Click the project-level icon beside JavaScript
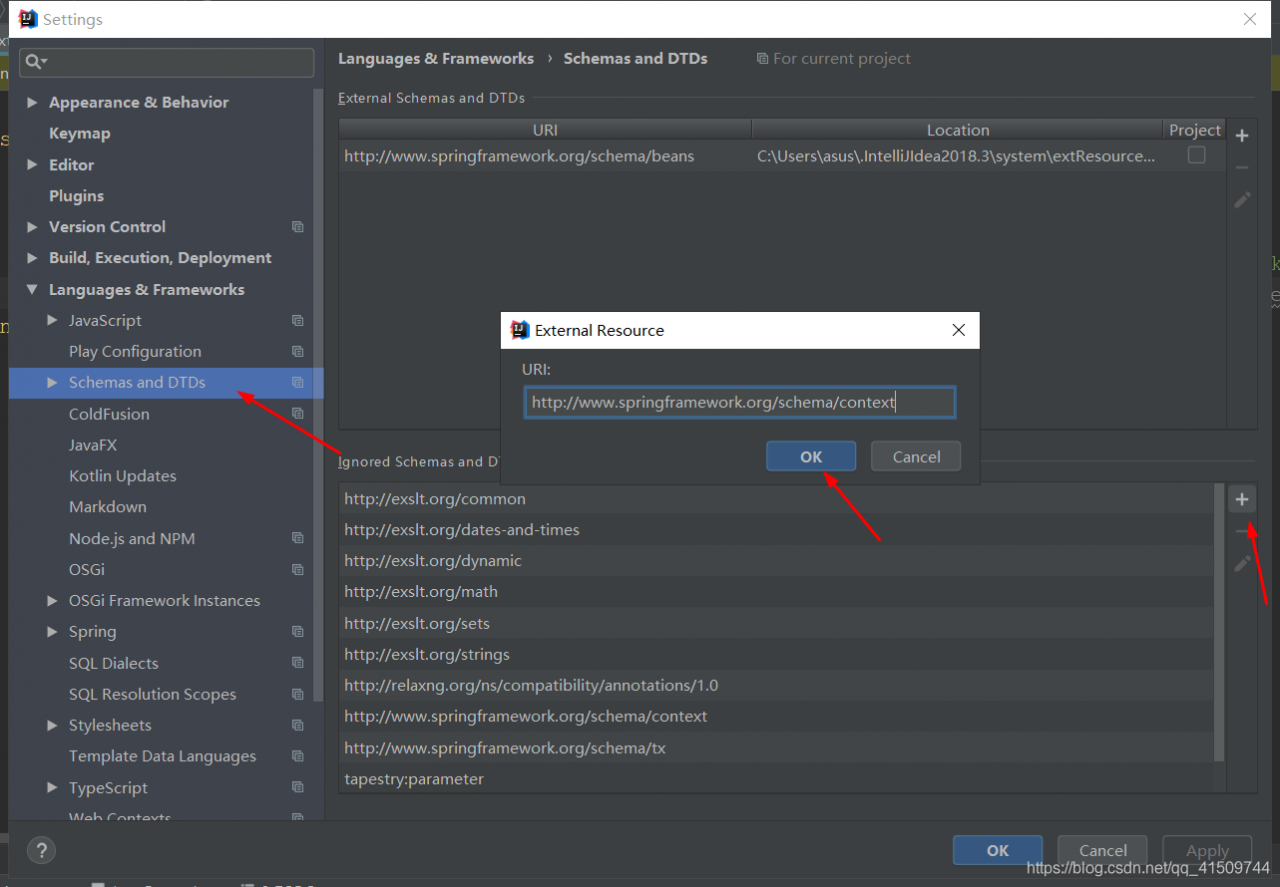Screen dimensions: 1280x887 [297, 321]
